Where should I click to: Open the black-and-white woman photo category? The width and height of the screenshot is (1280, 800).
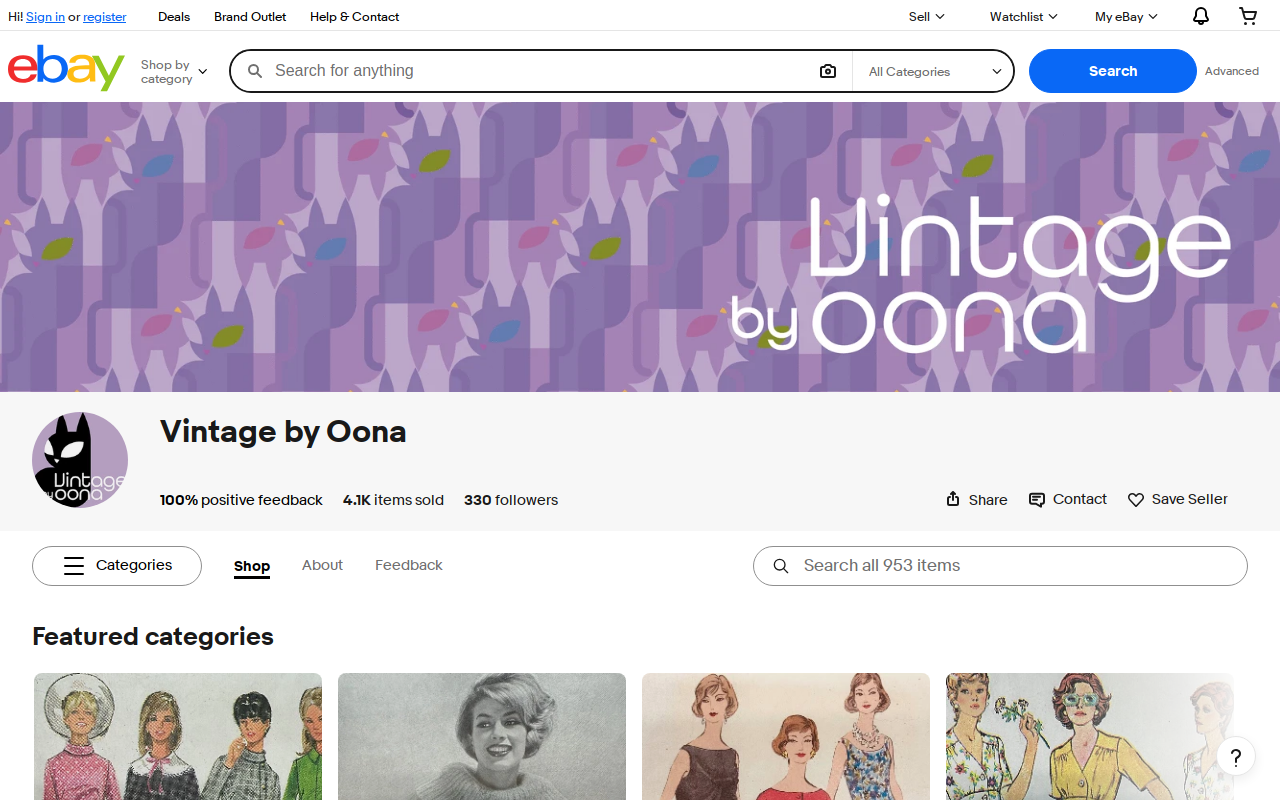[x=482, y=736]
